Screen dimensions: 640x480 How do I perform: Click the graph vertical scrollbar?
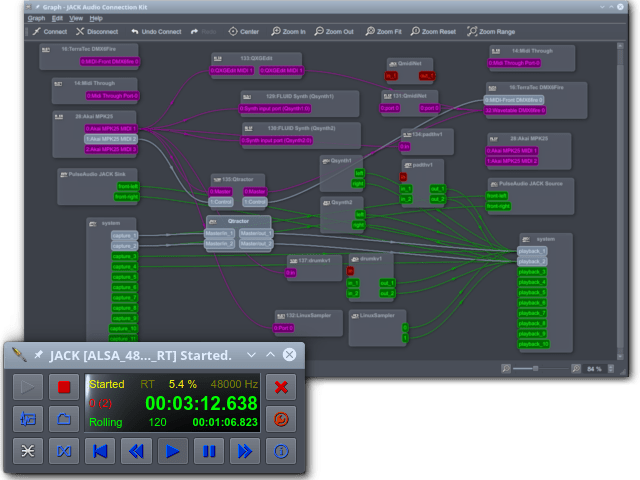pyautogui.click(x=620, y=200)
